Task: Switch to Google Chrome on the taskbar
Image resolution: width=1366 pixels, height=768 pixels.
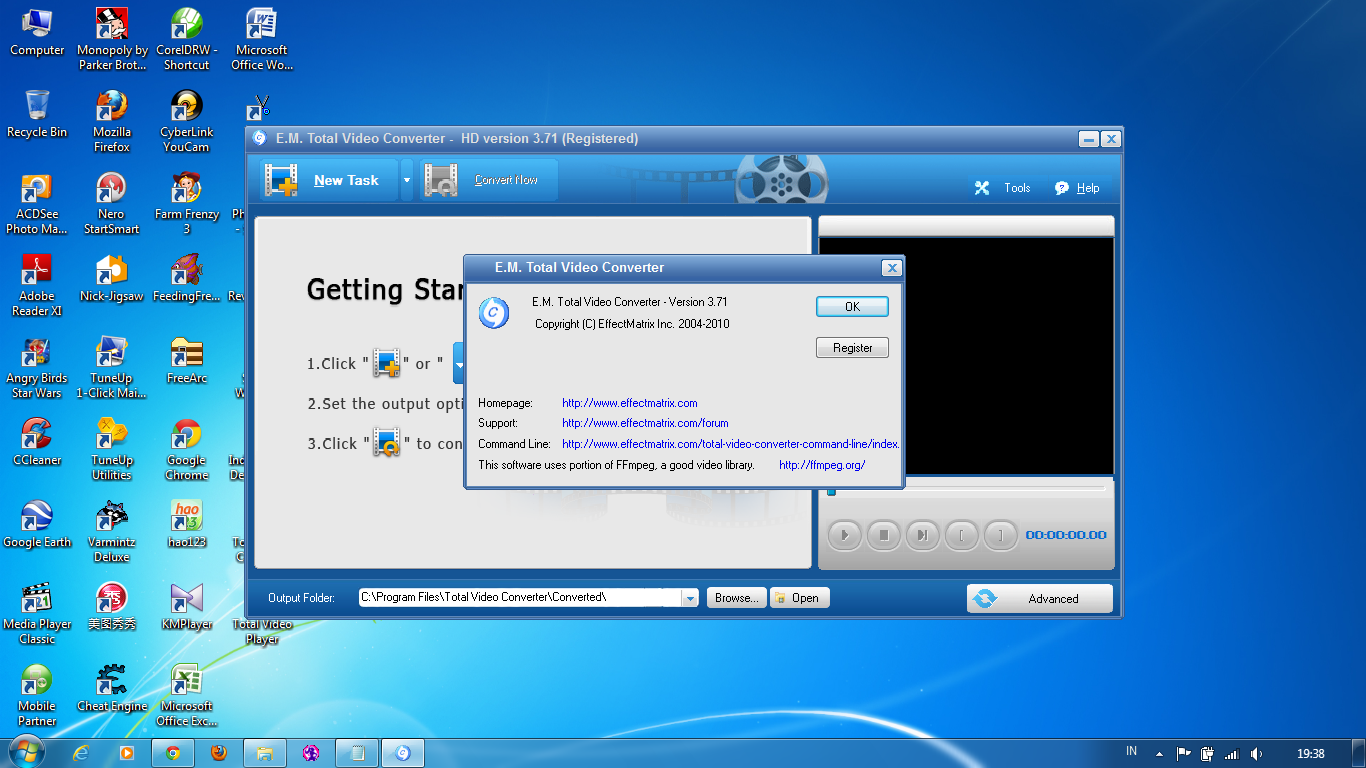Action: click(x=173, y=753)
